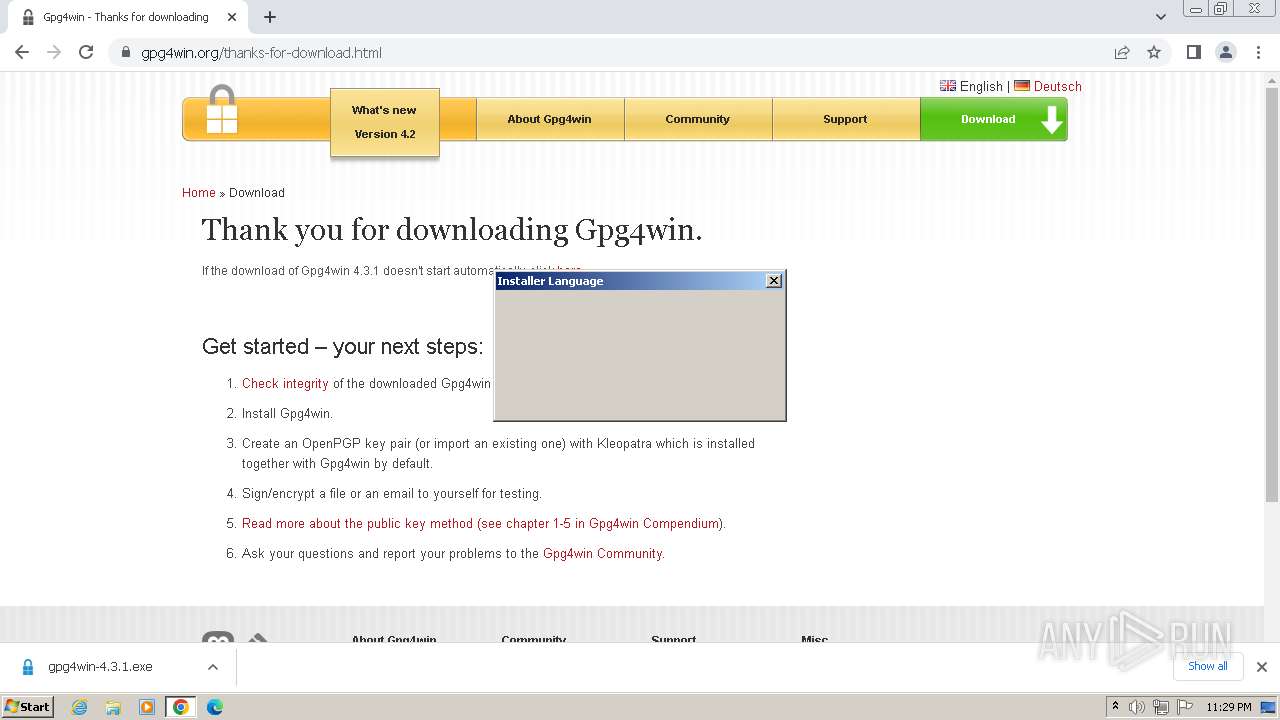Viewport: 1280px width, 720px height.
Task: Open a new browser tab
Action: coord(270,17)
